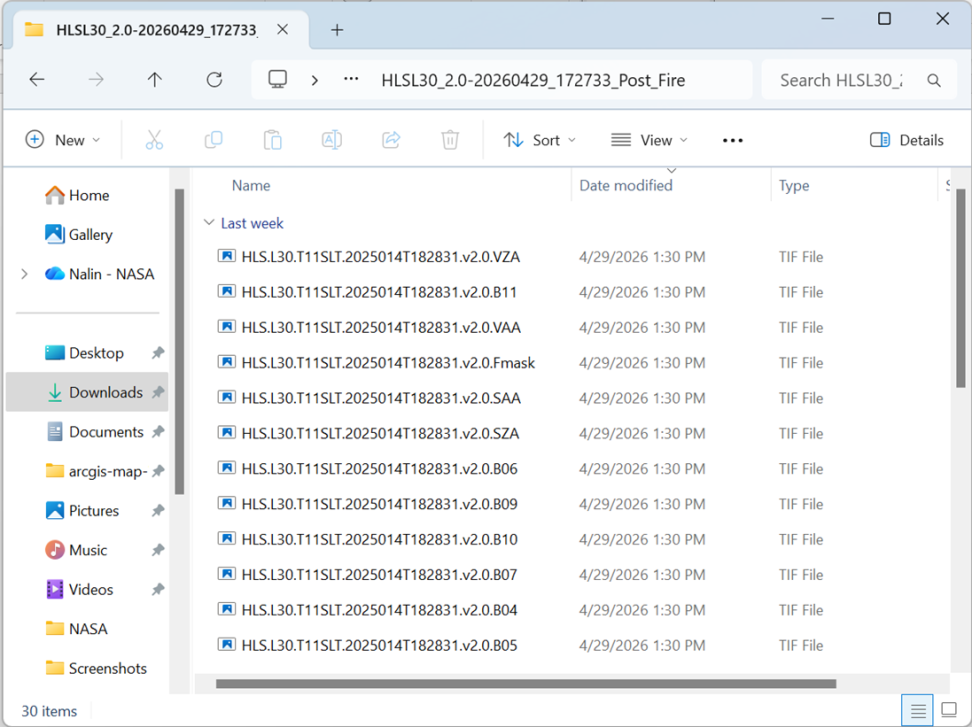Open the New item dropdown
This screenshot has height=727, width=972.
pos(63,140)
